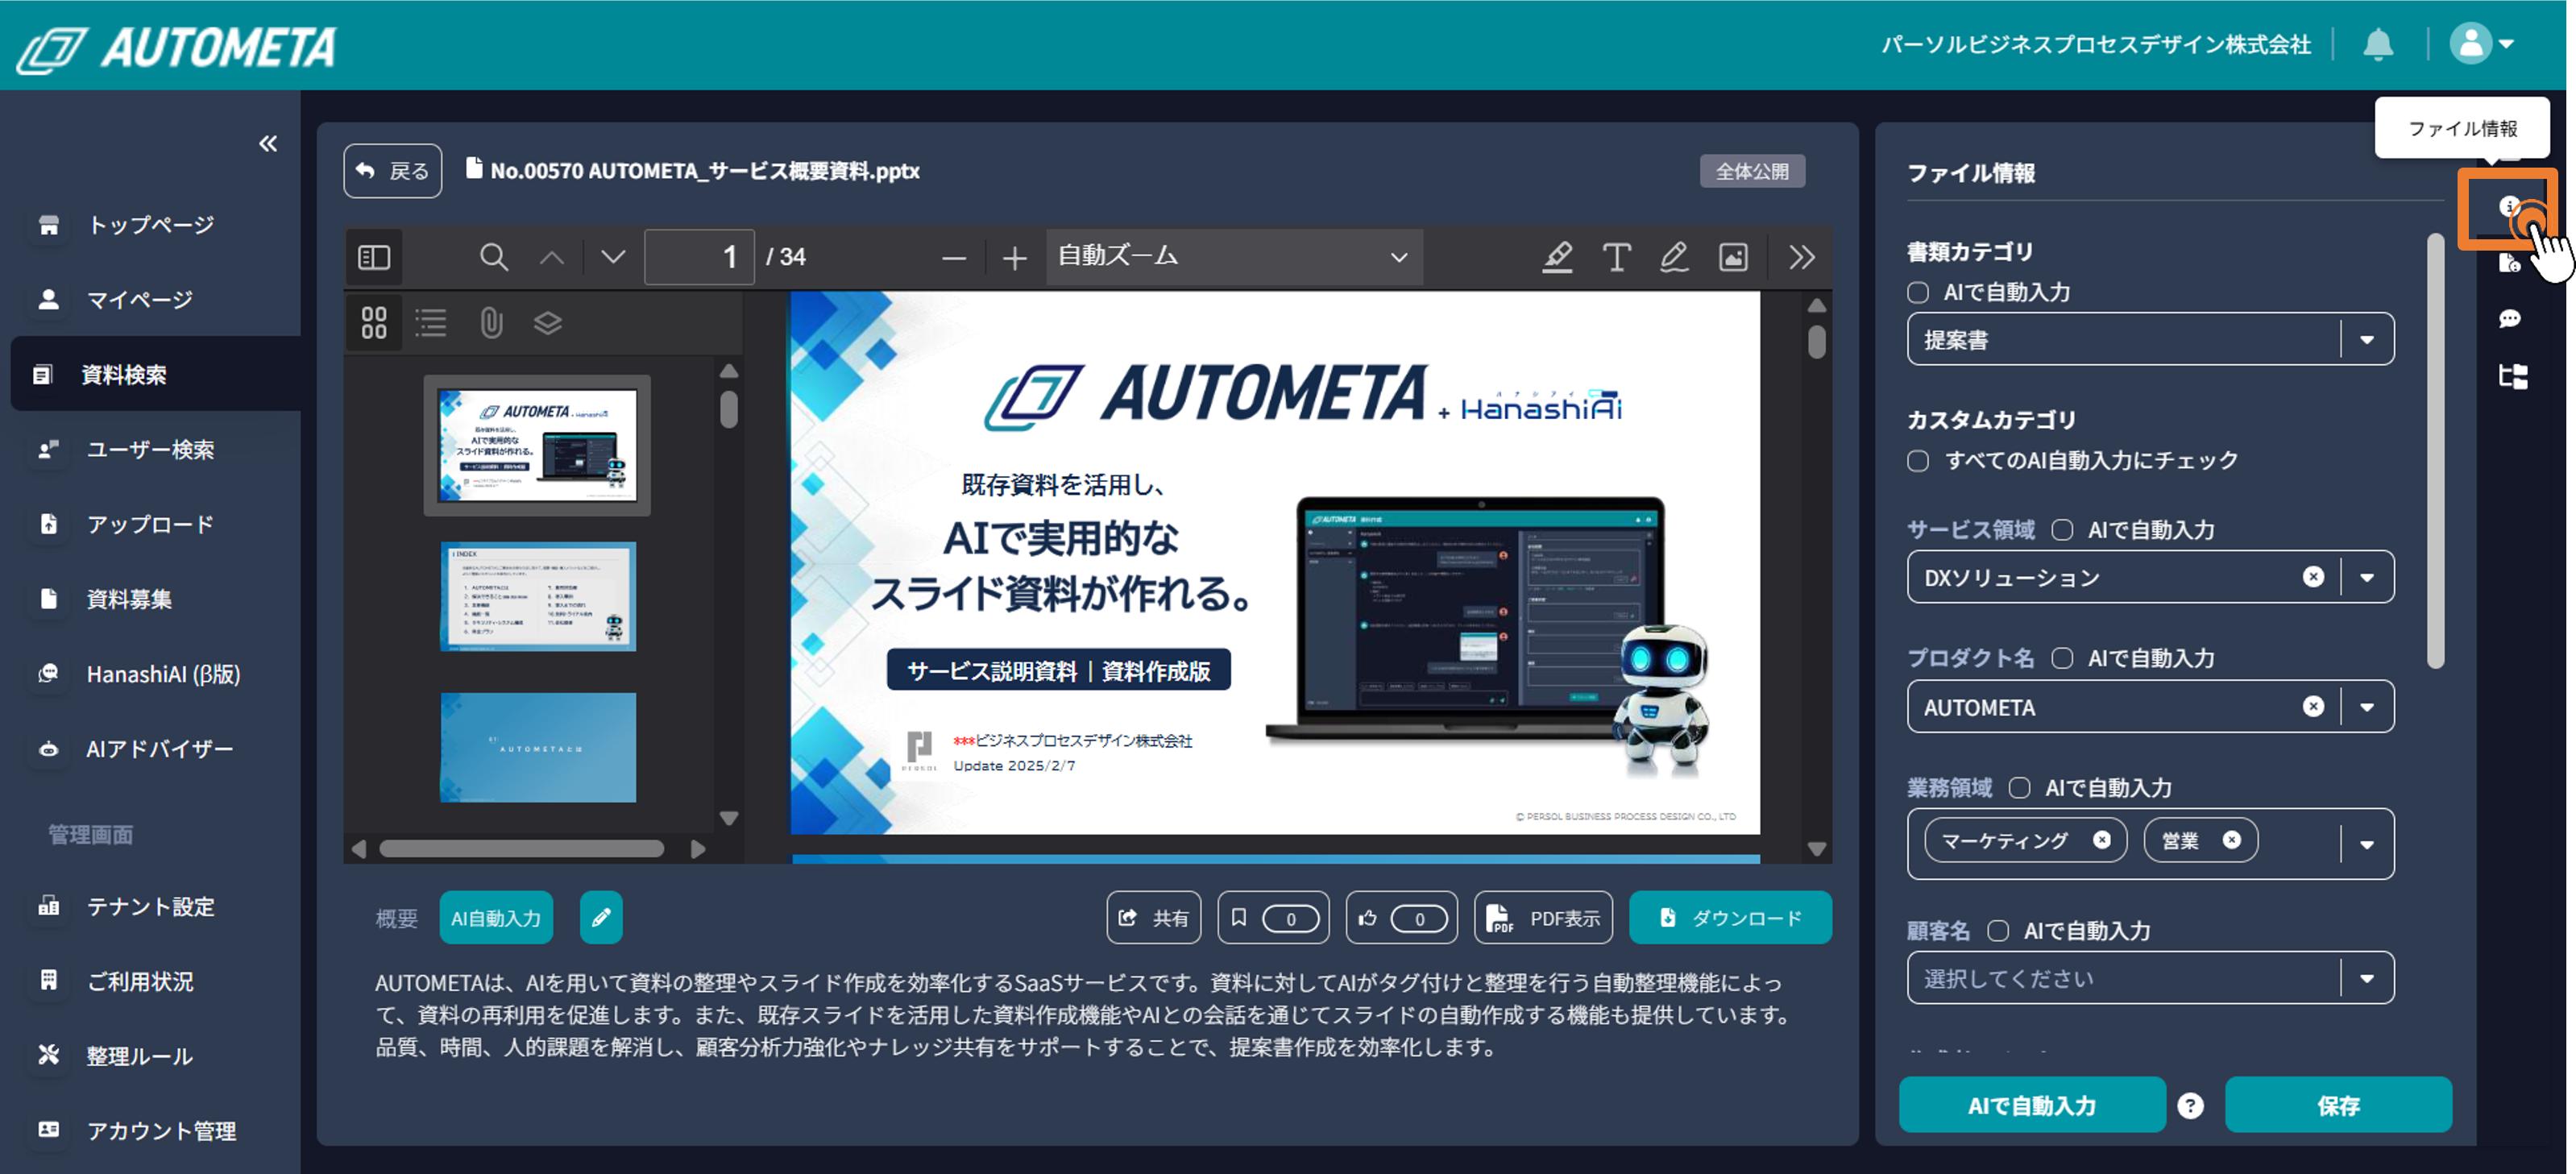2576x1174 pixels.
Task: Open user account dropdown menu
Action: 2482,44
